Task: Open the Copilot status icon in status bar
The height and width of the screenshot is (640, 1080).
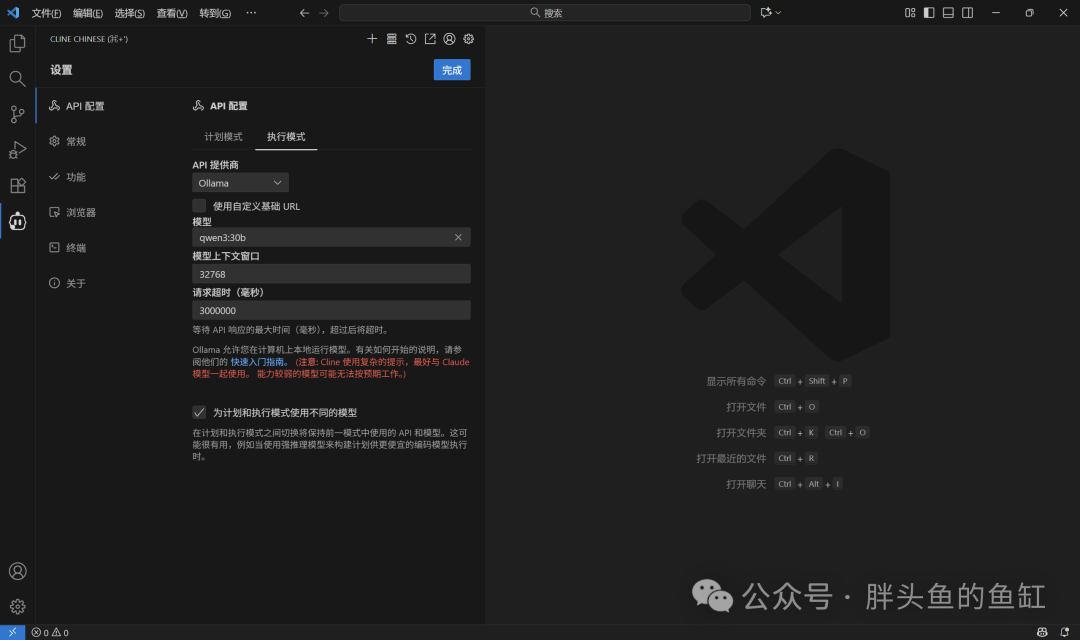Action: (1042, 632)
